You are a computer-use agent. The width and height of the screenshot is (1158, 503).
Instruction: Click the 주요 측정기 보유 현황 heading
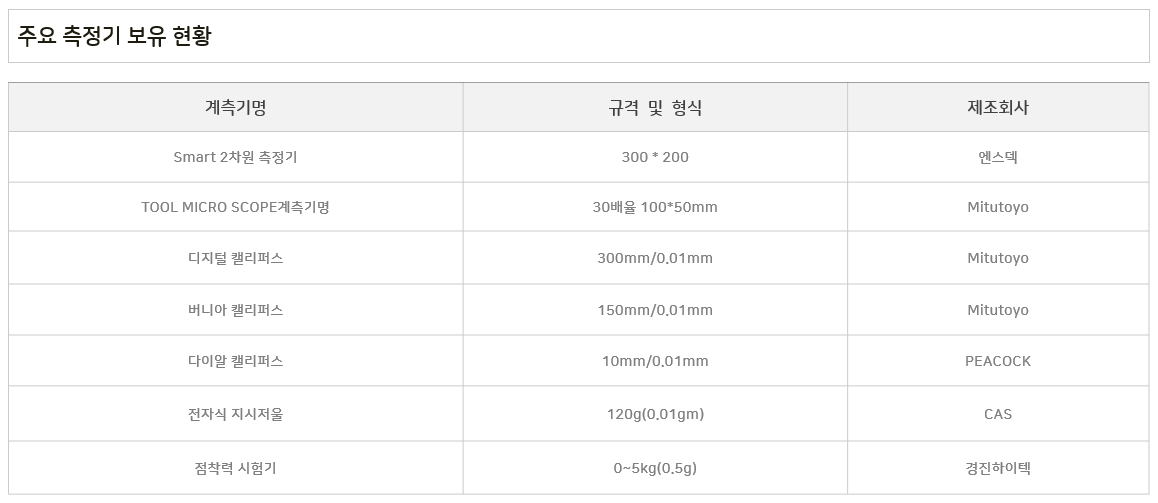pos(114,36)
